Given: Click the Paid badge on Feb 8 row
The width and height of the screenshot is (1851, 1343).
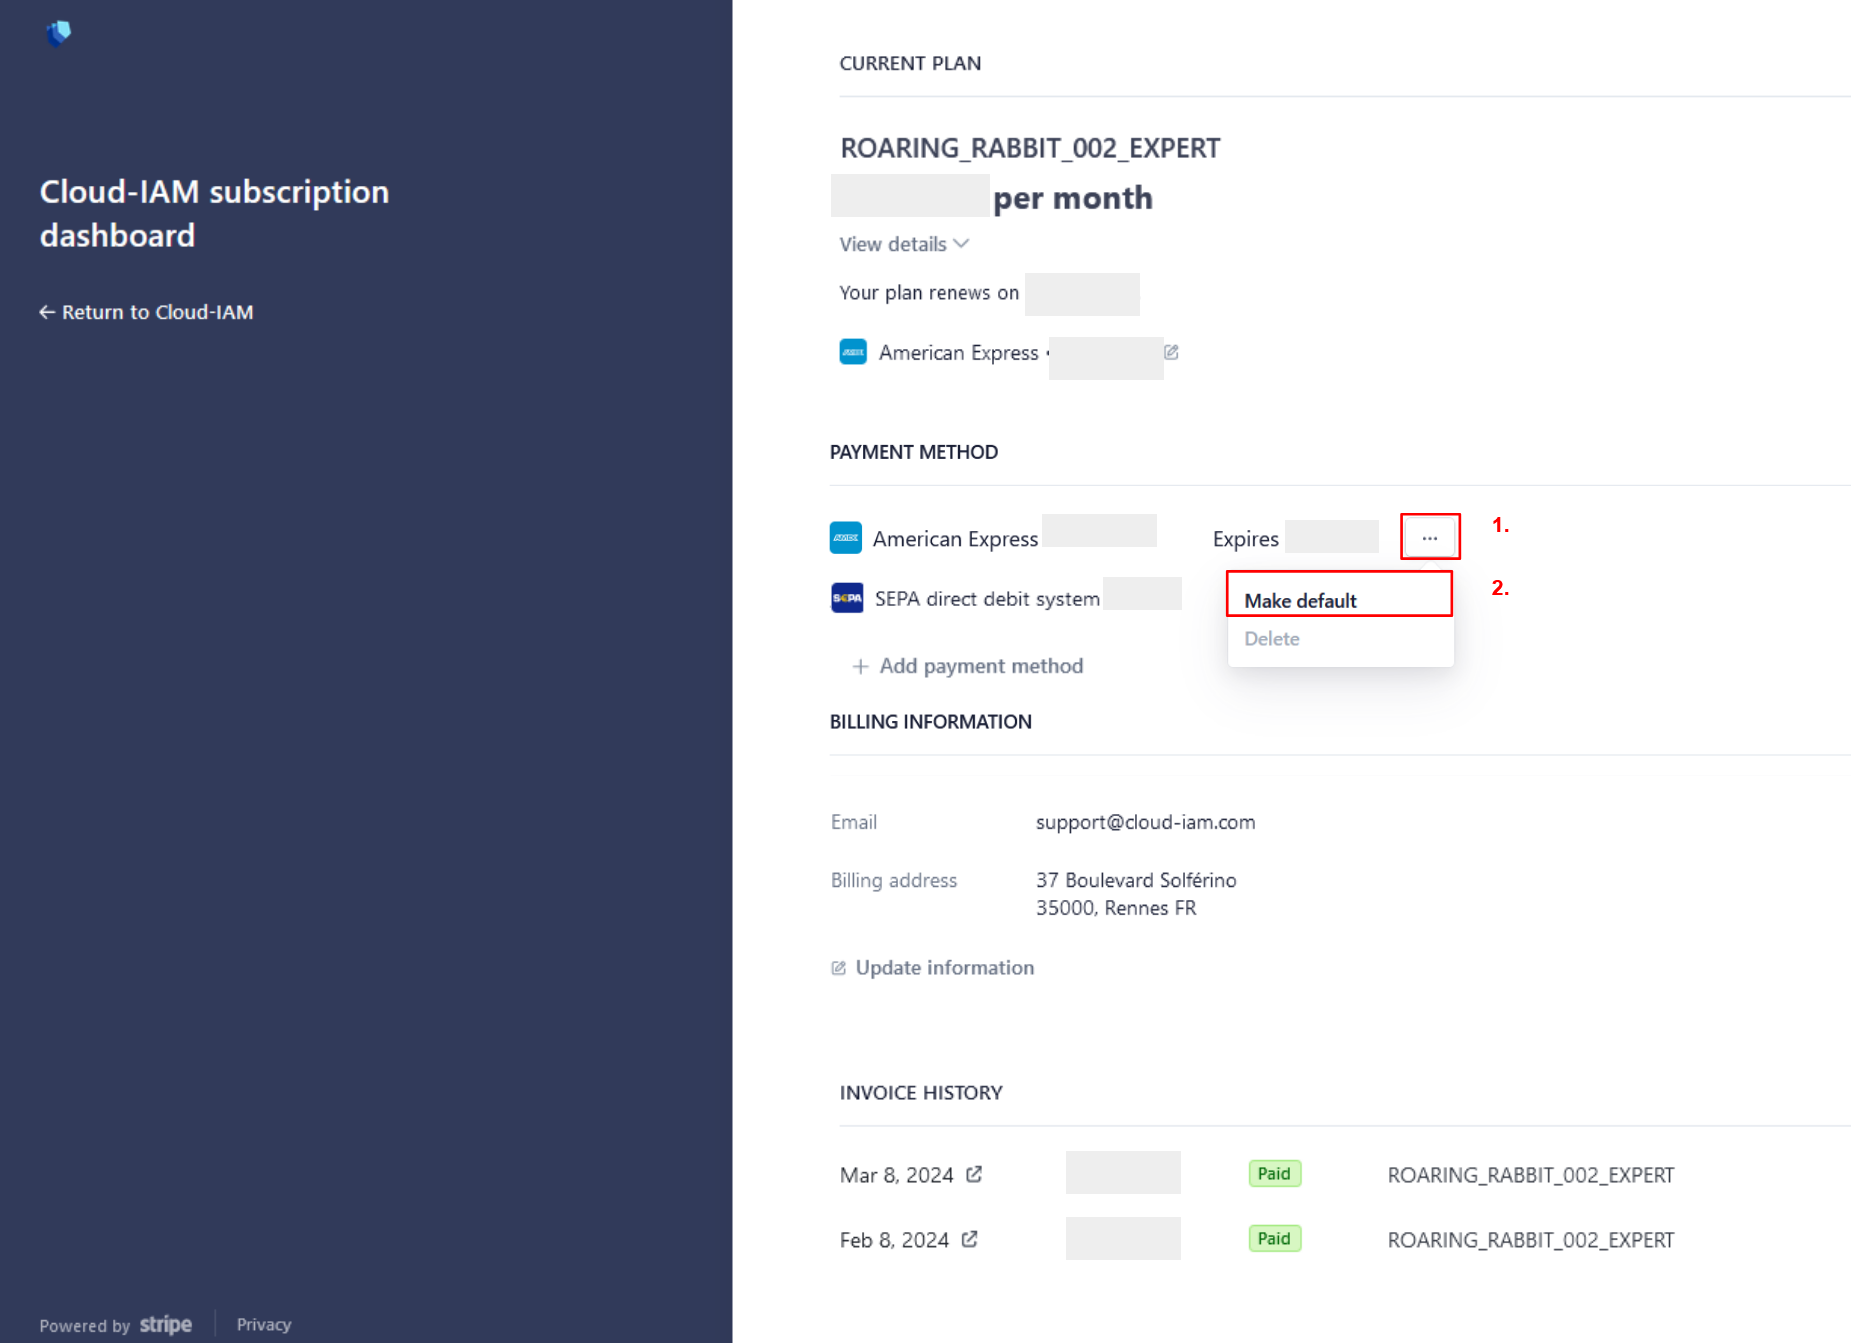Looking at the screenshot, I should tap(1274, 1238).
